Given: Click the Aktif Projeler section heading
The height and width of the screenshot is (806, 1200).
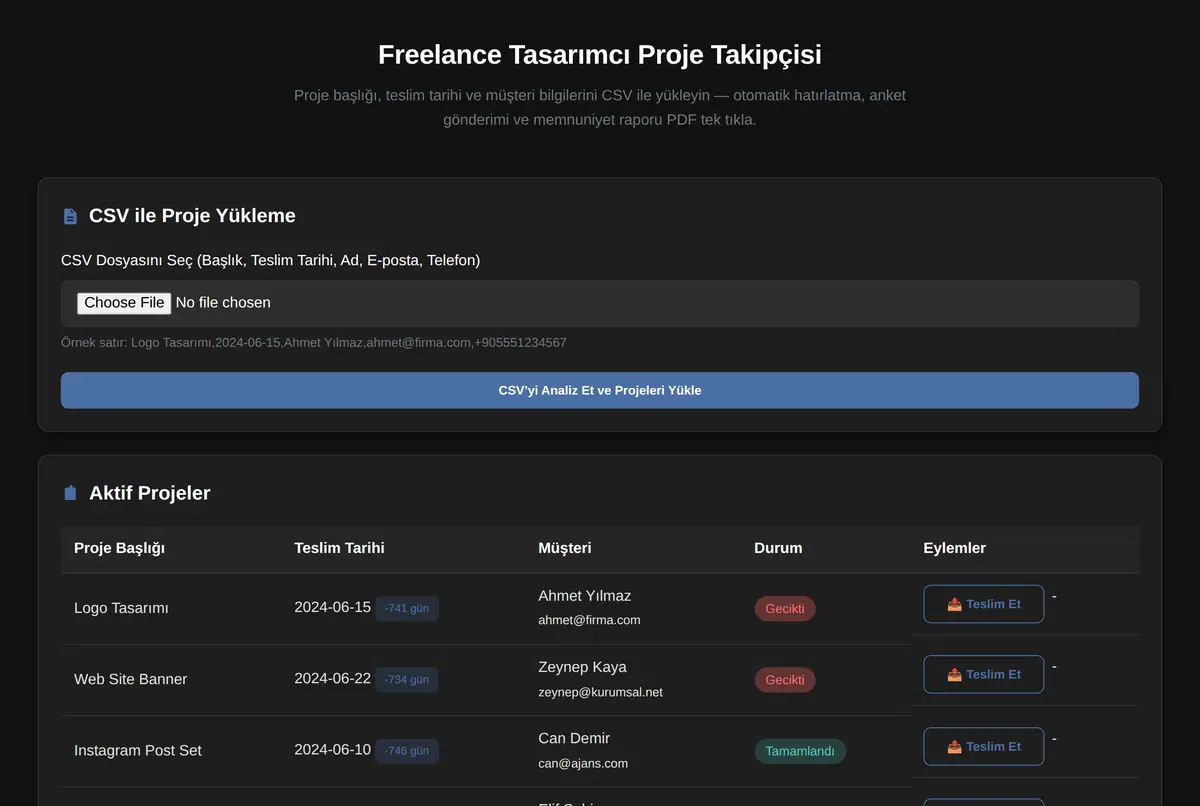Looking at the screenshot, I should (149, 493).
